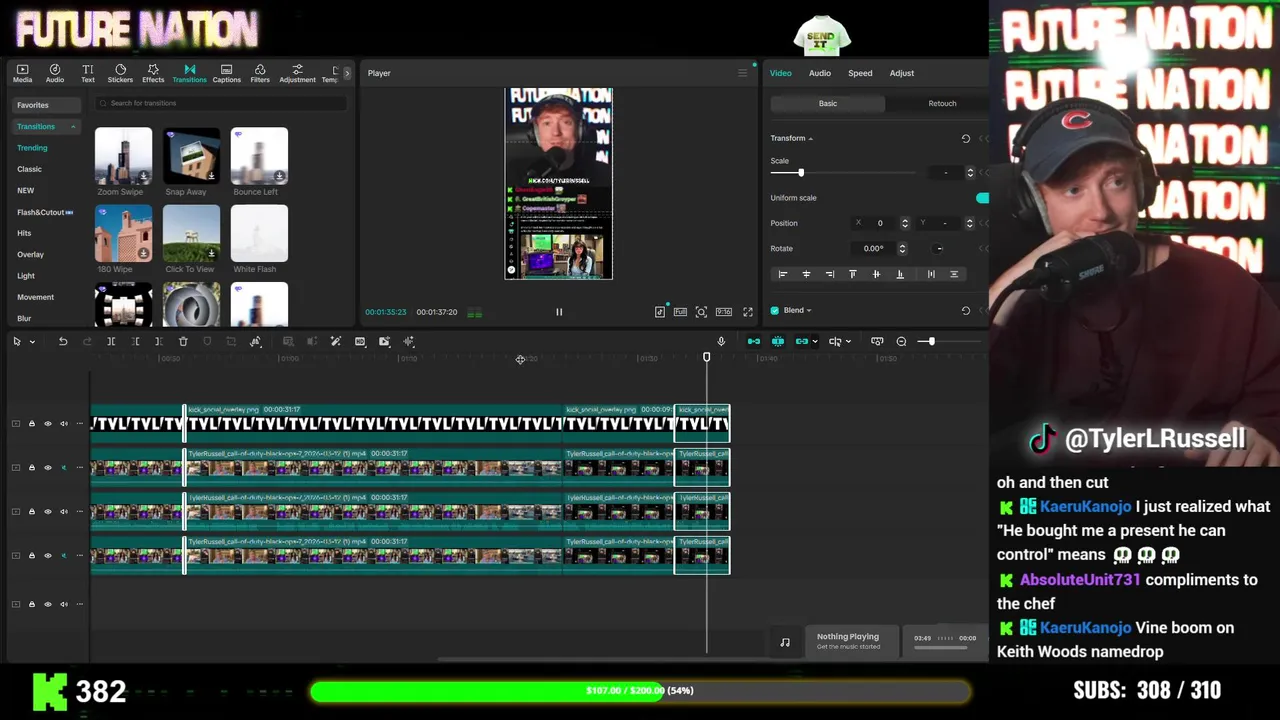The image size is (1280, 720).
Task: Open the Adjustment tab
Action: tap(297, 73)
